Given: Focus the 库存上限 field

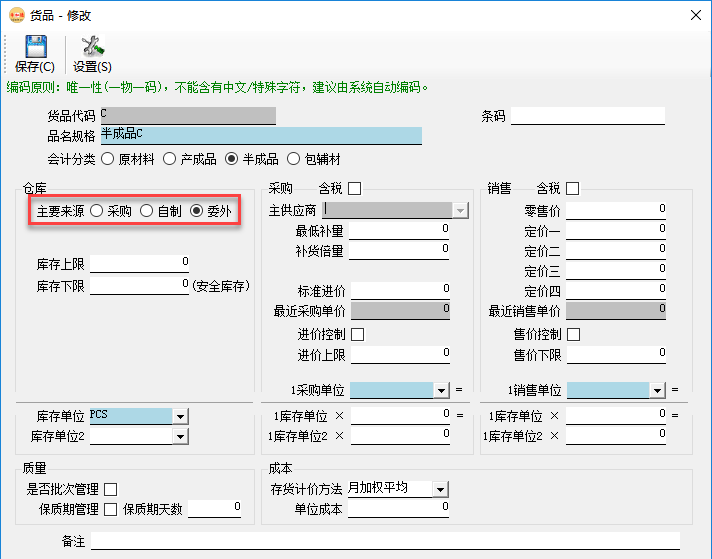Looking at the screenshot, I should click(x=139, y=264).
